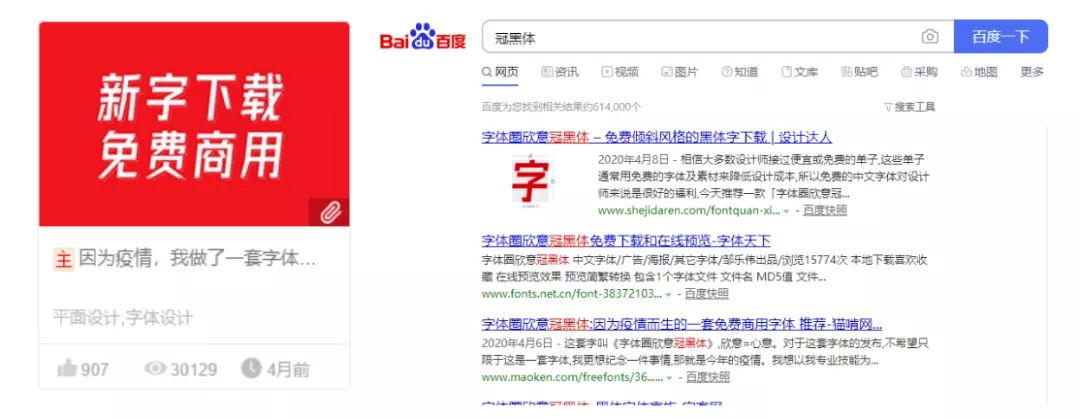Open the 地图 tab
Screen dimensions: 1080x418
pos(979,72)
